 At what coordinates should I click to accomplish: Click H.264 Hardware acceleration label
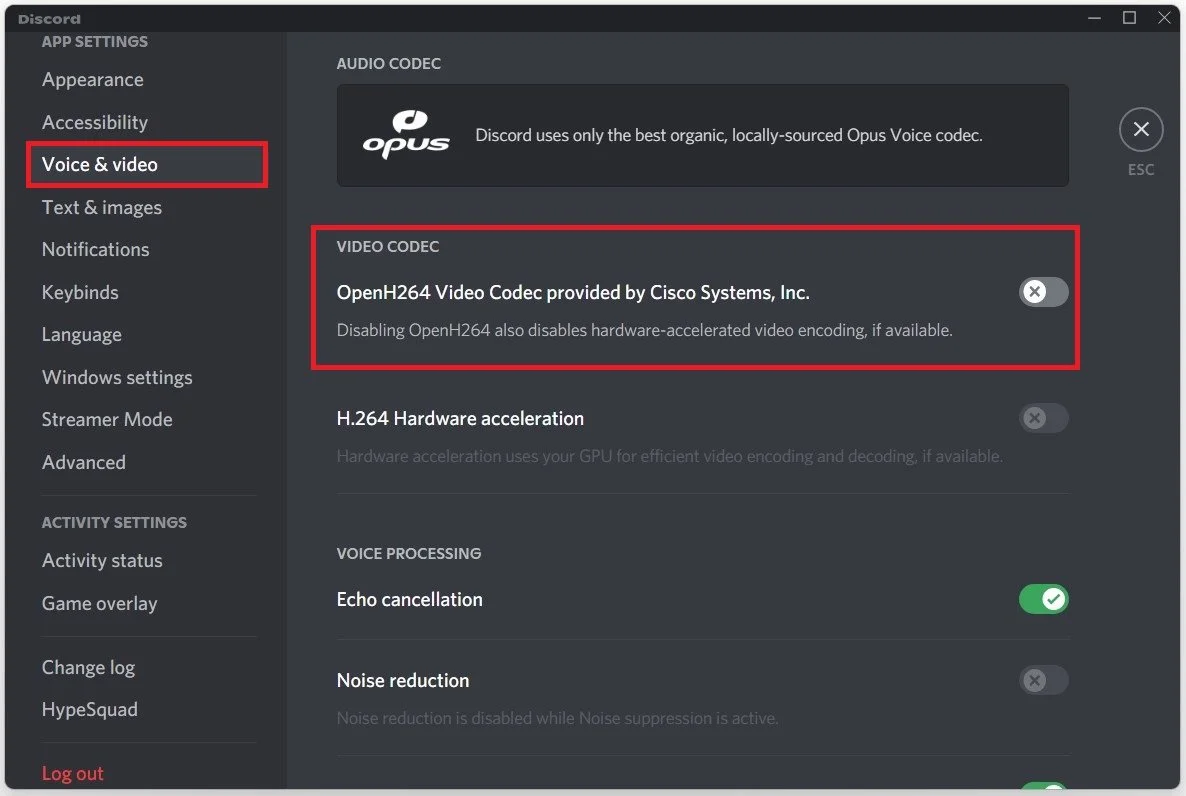tap(460, 418)
